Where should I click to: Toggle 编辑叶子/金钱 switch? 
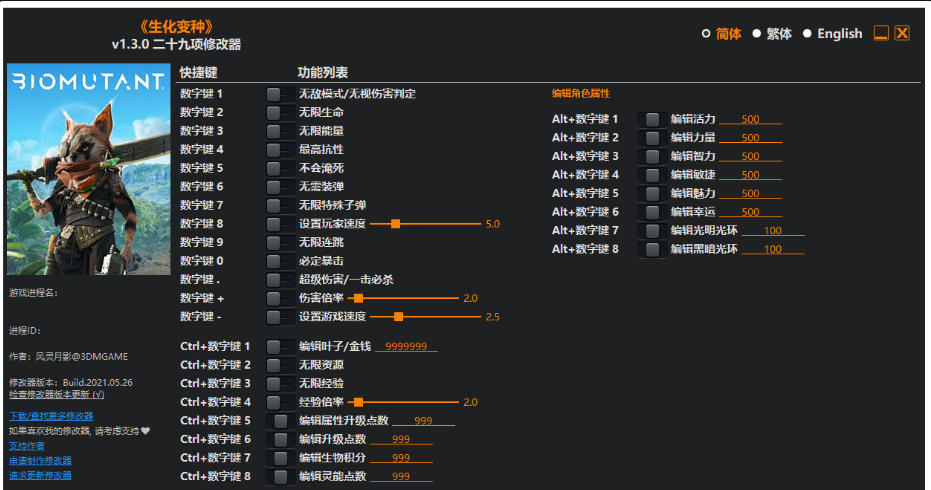[x=280, y=346]
